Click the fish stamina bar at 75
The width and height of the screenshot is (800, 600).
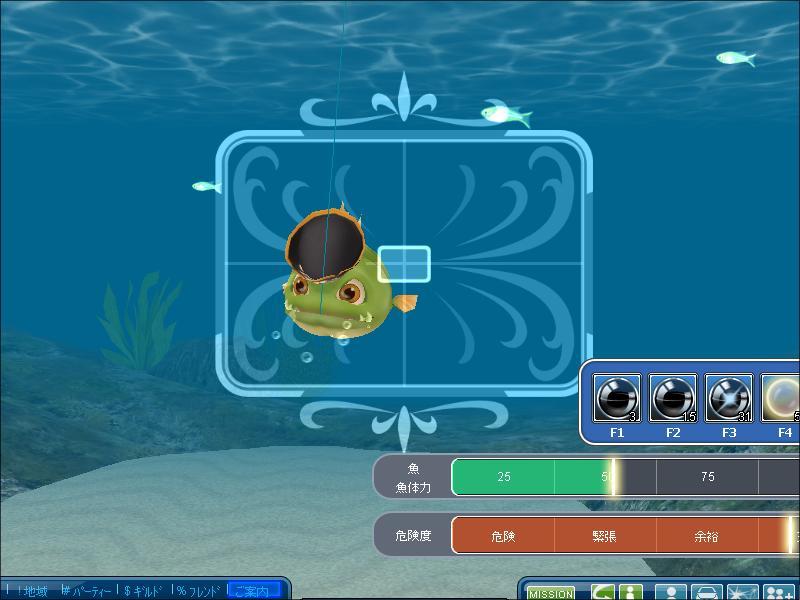click(707, 477)
